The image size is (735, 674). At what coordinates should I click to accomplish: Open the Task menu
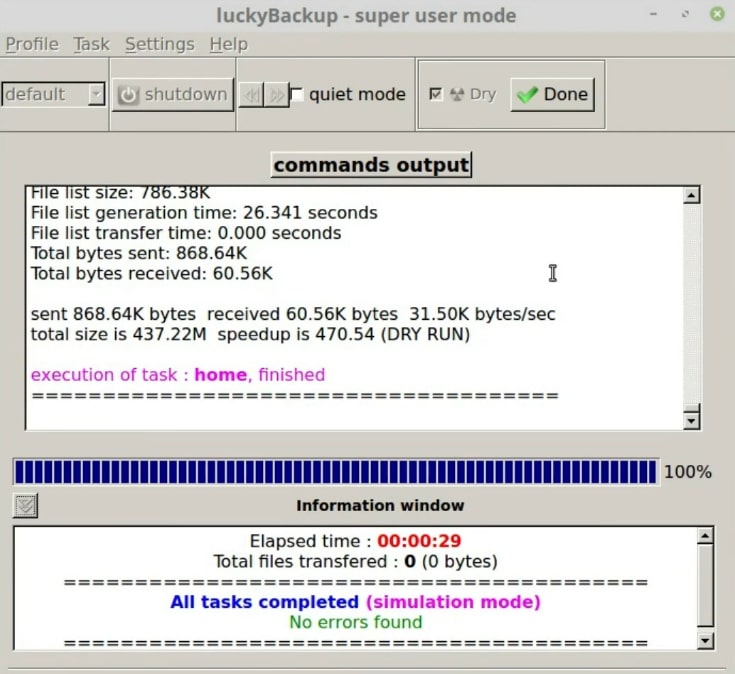(91, 45)
